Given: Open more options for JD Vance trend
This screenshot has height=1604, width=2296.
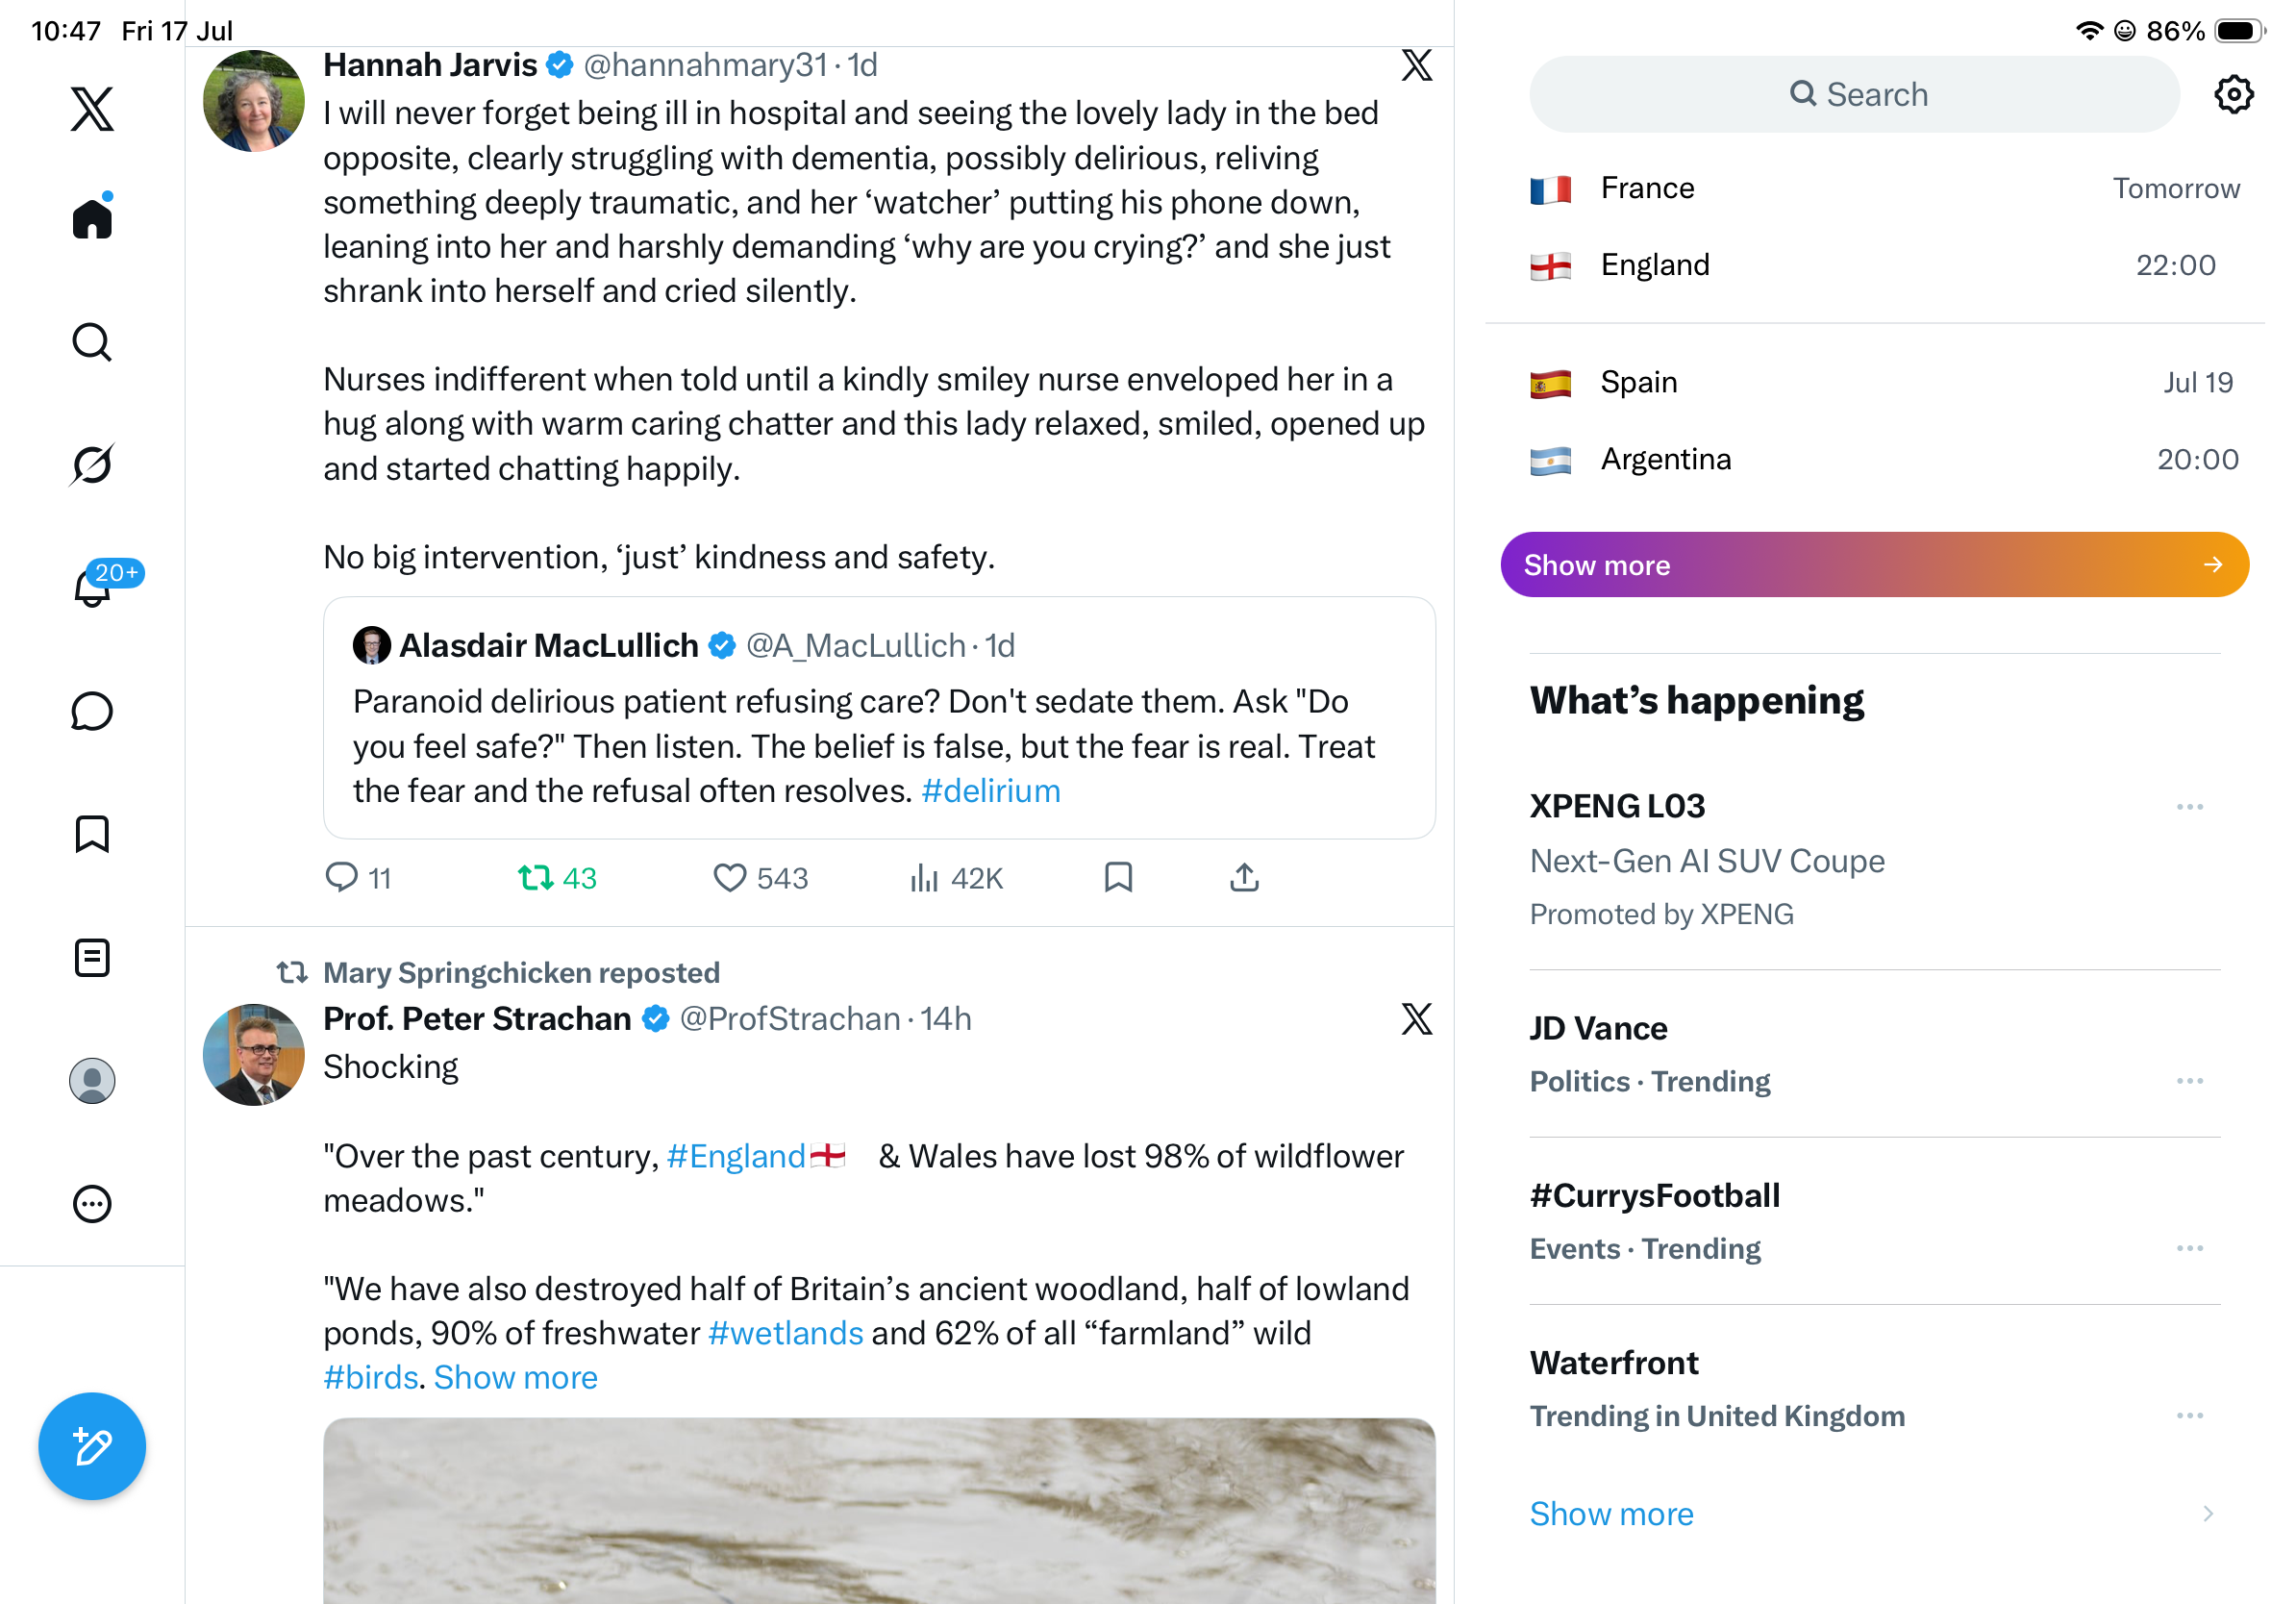Looking at the screenshot, I should (2189, 1081).
